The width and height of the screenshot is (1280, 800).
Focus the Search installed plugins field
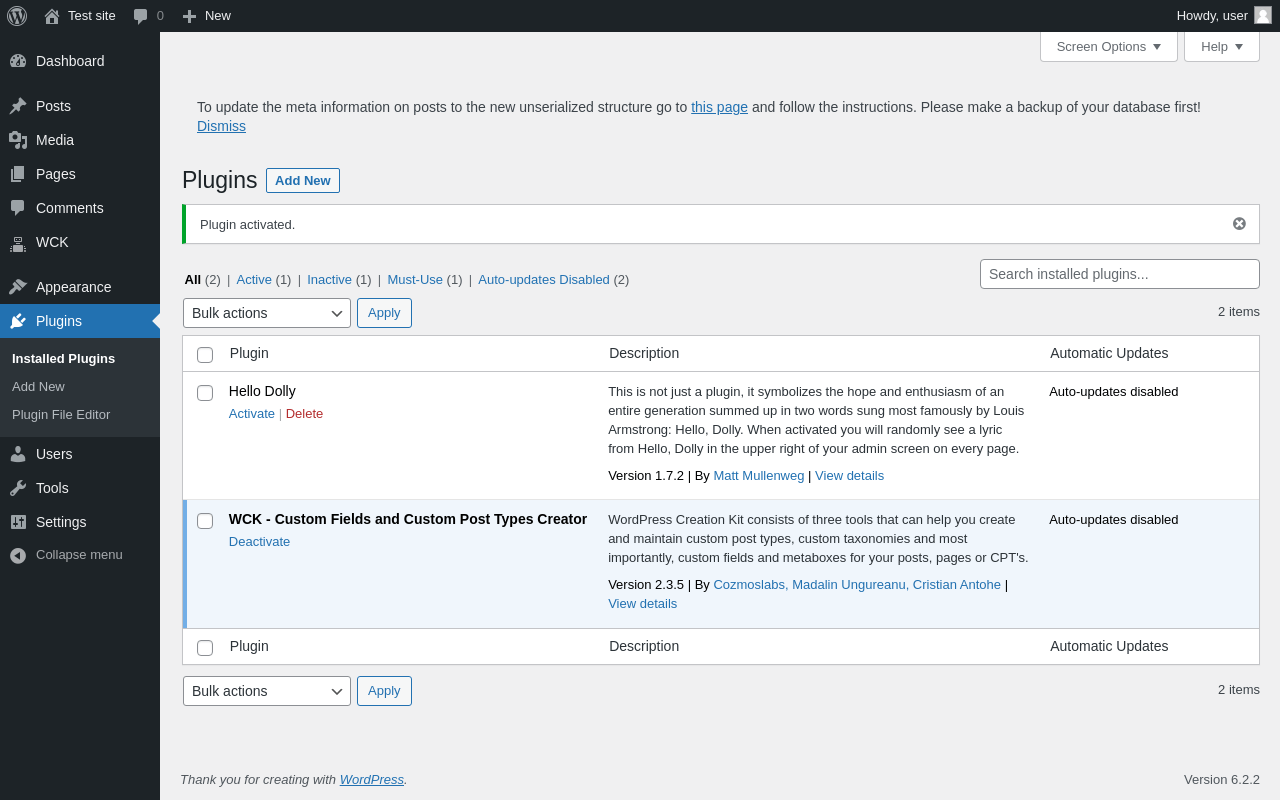(x=1119, y=274)
